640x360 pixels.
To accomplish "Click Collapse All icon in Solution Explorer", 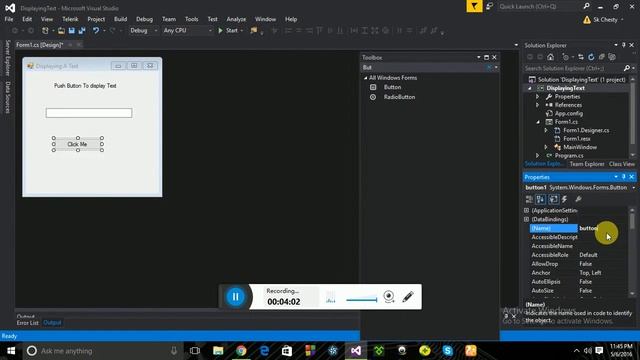I will pos(601,57).
